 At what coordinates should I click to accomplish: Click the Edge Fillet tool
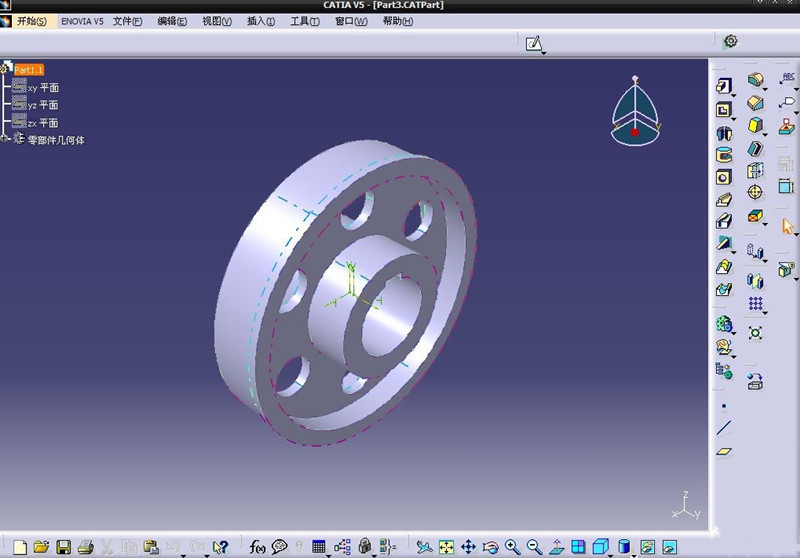pos(755,80)
